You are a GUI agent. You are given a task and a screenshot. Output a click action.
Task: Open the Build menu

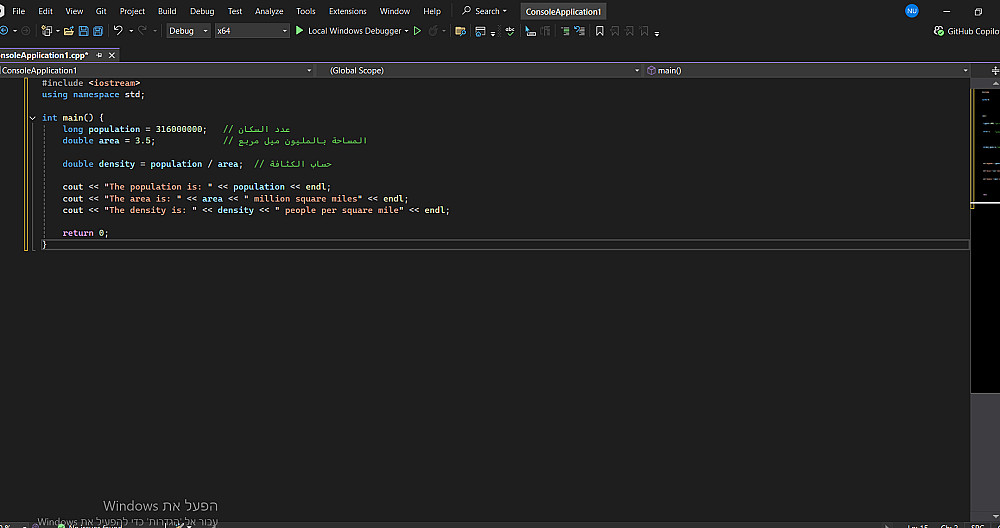pyautogui.click(x=167, y=11)
